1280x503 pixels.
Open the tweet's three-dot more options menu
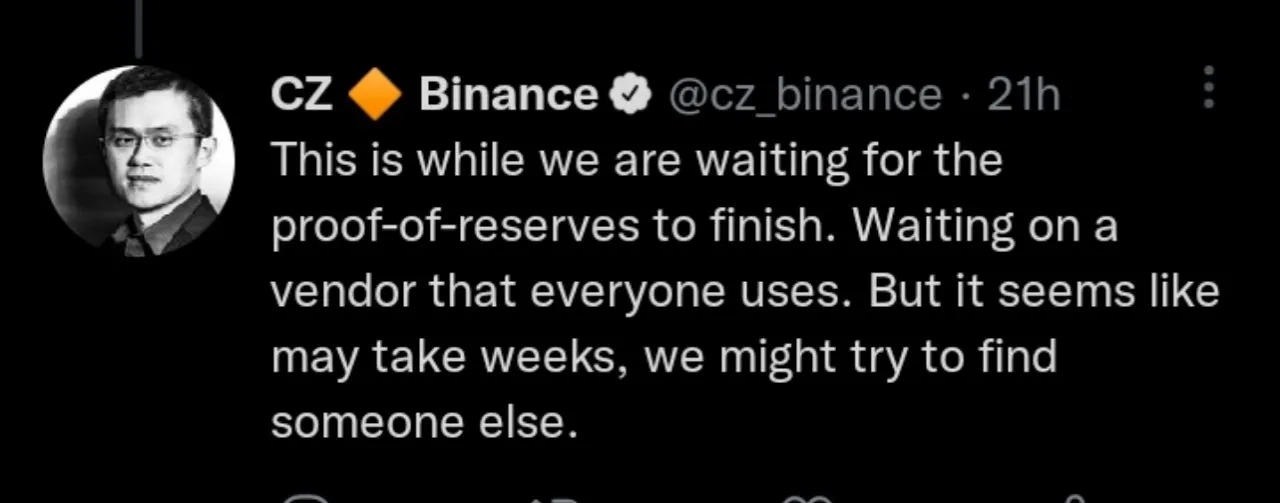click(x=1209, y=88)
